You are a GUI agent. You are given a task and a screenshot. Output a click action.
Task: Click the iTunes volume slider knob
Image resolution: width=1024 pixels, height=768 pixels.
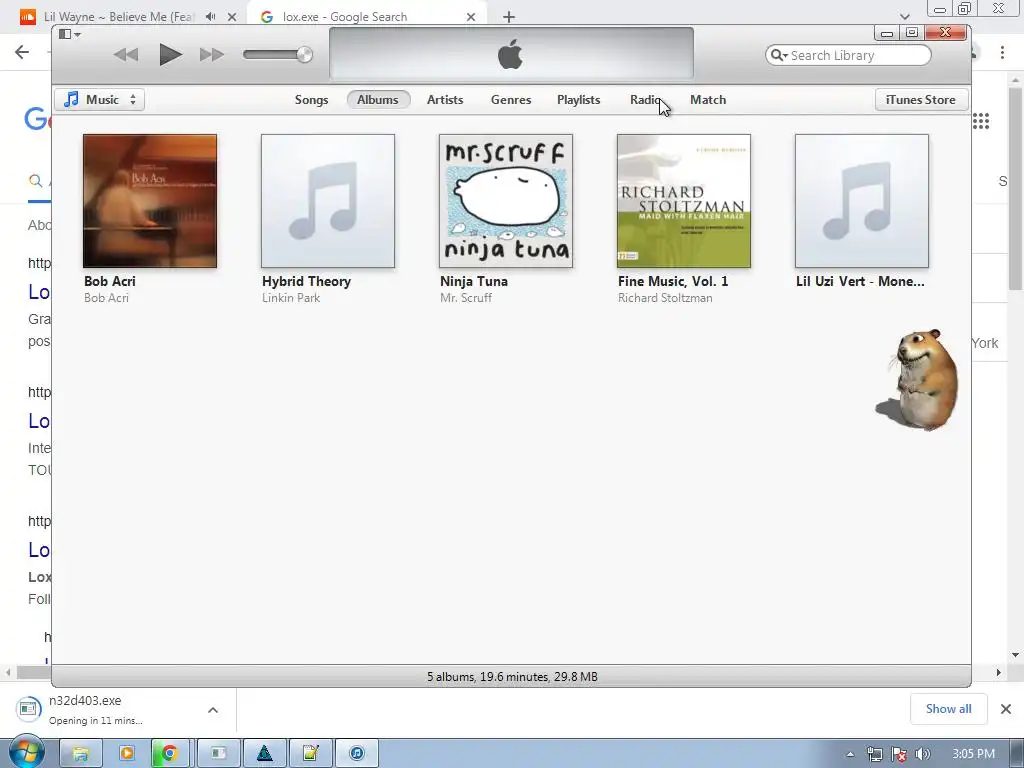click(304, 54)
